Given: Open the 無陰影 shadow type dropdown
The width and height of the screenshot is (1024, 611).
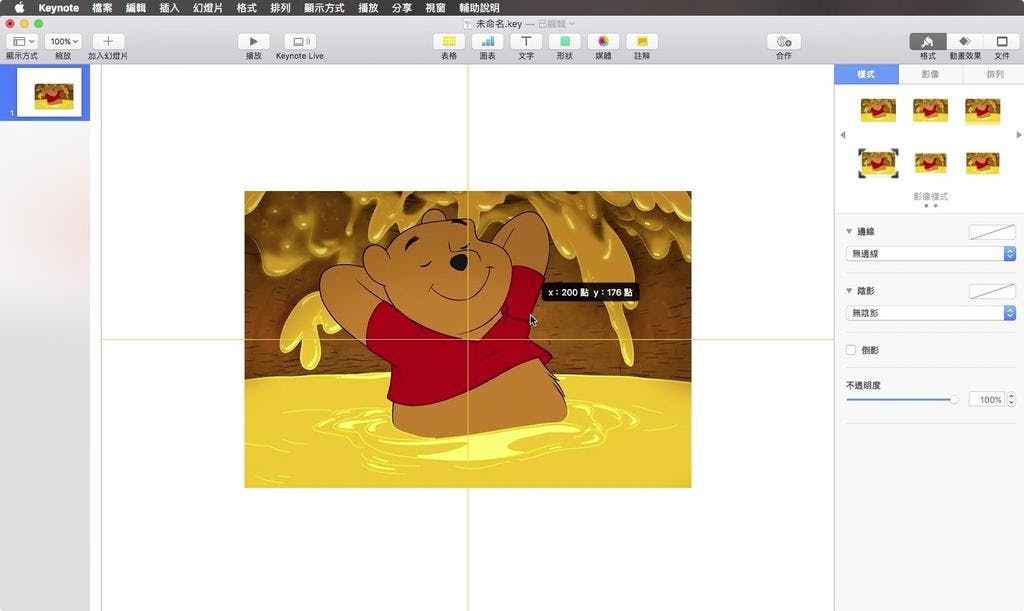Looking at the screenshot, I should coord(931,313).
